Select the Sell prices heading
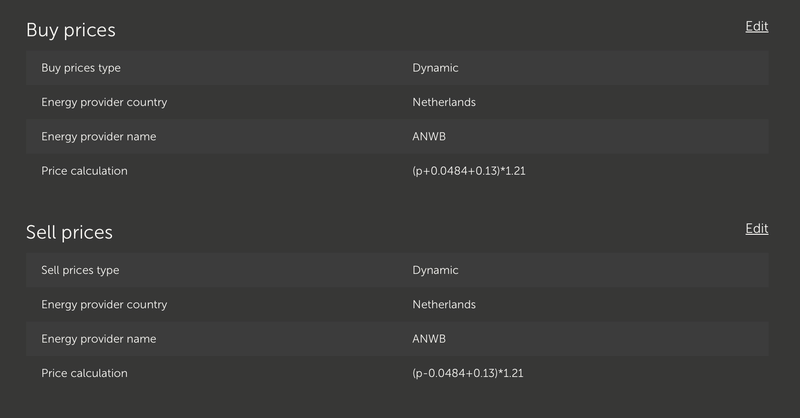Viewport: 800px width, 418px height. click(x=69, y=232)
